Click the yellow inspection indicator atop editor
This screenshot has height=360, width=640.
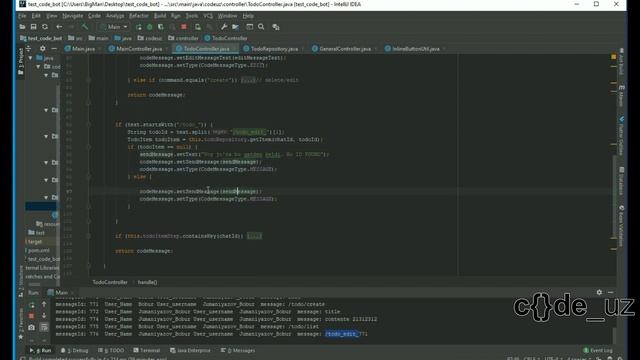tap(613, 57)
